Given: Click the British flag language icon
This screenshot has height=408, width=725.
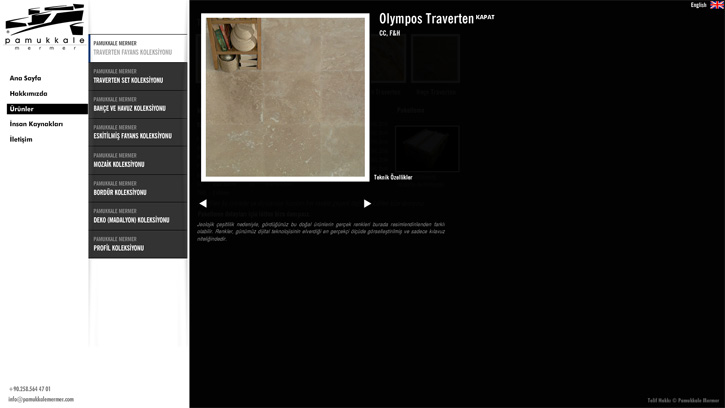Looking at the screenshot, I should click(717, 5).
